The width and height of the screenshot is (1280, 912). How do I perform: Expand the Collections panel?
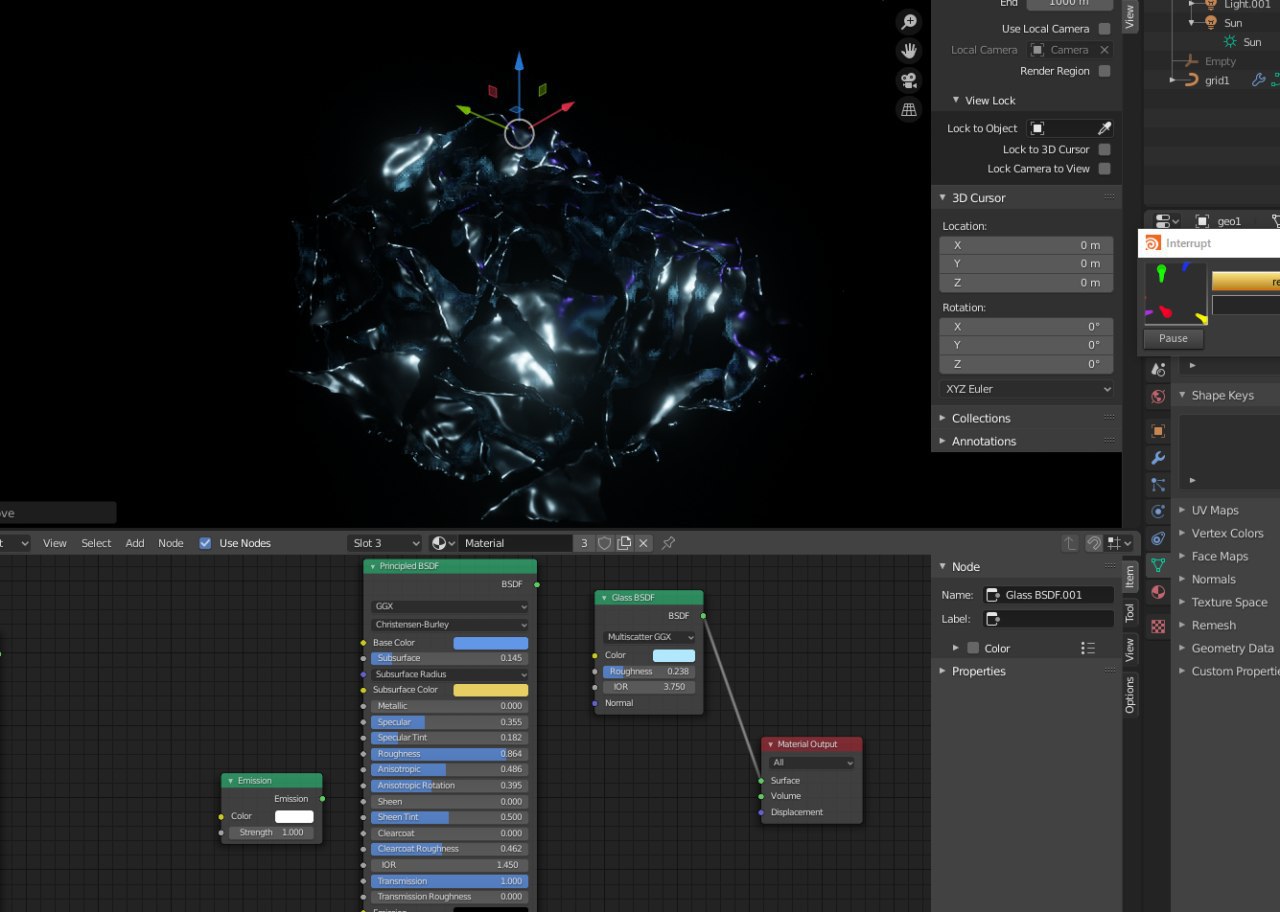(x=980, y=418)
